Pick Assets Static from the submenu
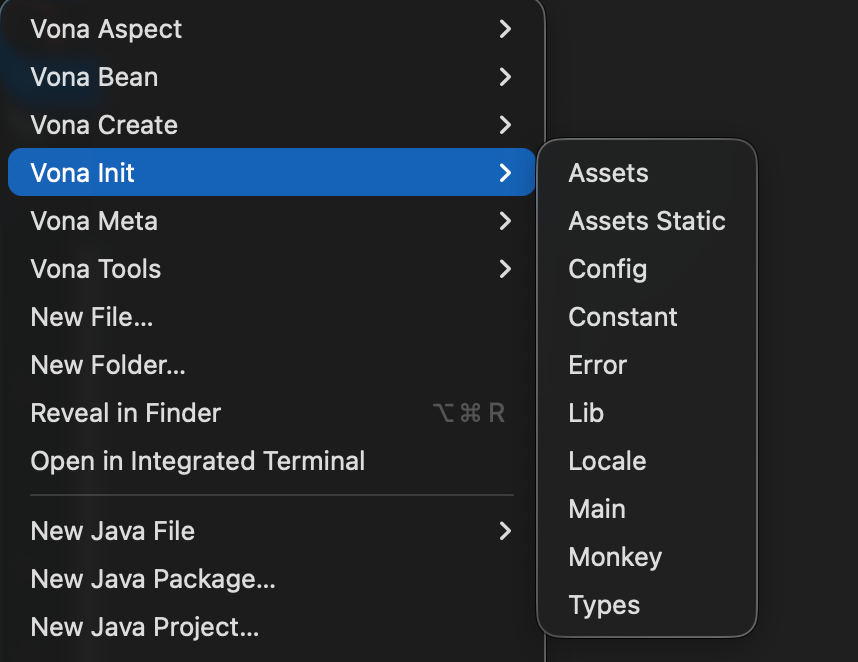858x662 pixels. pyautogui.click(x=647, y=221)
